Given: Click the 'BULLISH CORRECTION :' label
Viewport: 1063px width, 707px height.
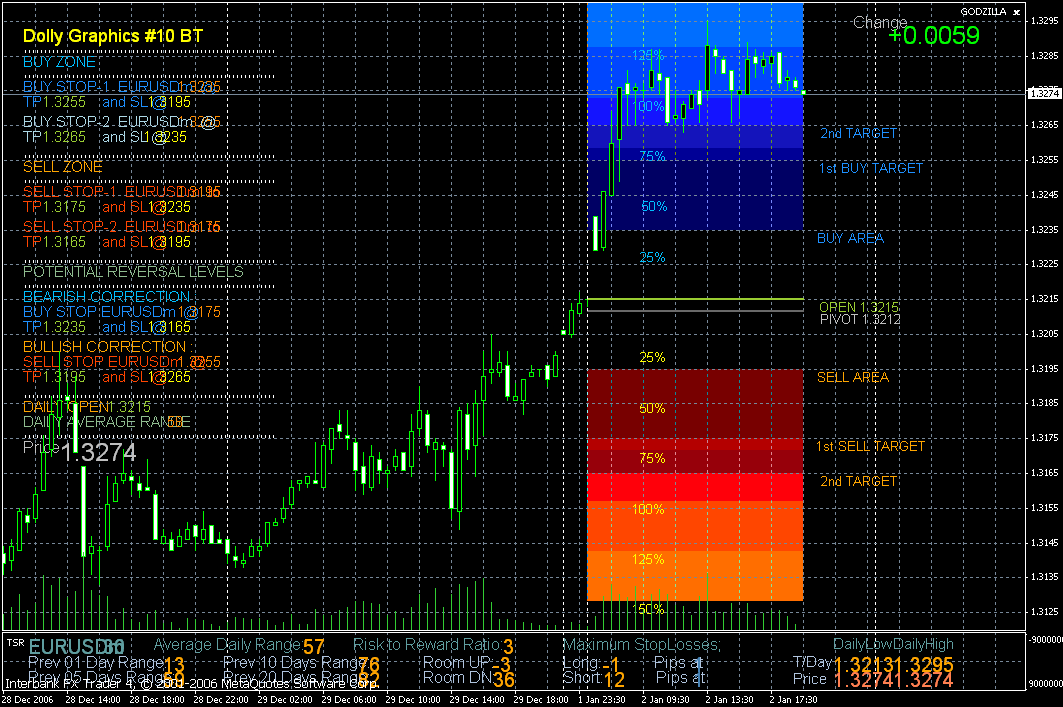Looking at the screenshot, I should point(108,347).
